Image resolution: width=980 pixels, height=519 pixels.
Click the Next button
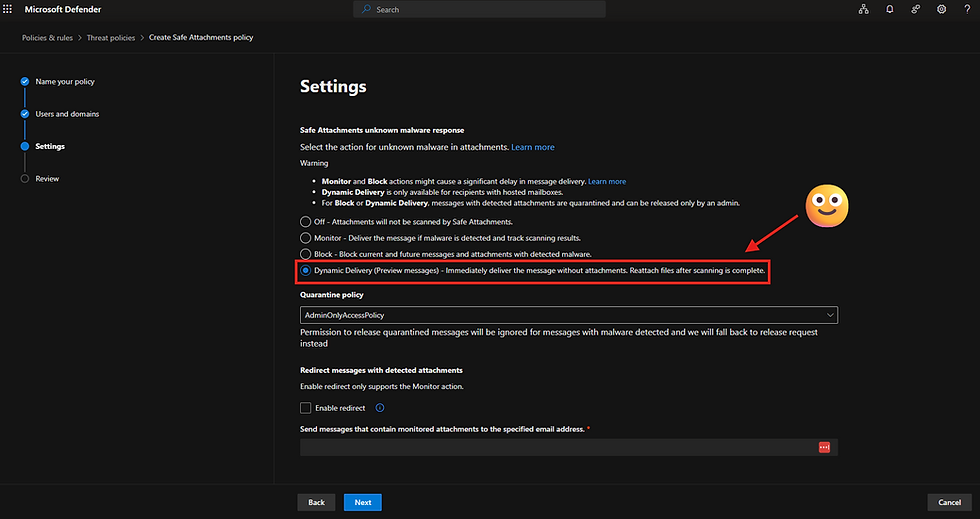point(362,502)
